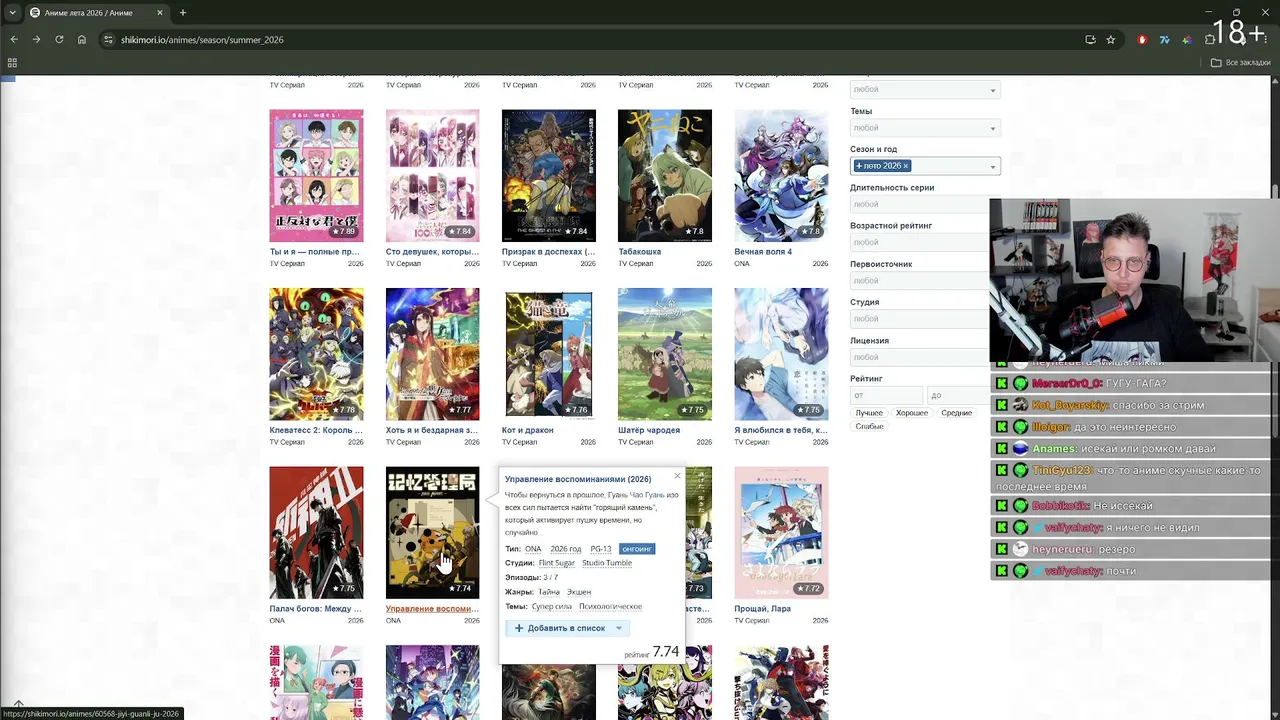Click the 'онгоинг' status badge

tap(637, 549)
